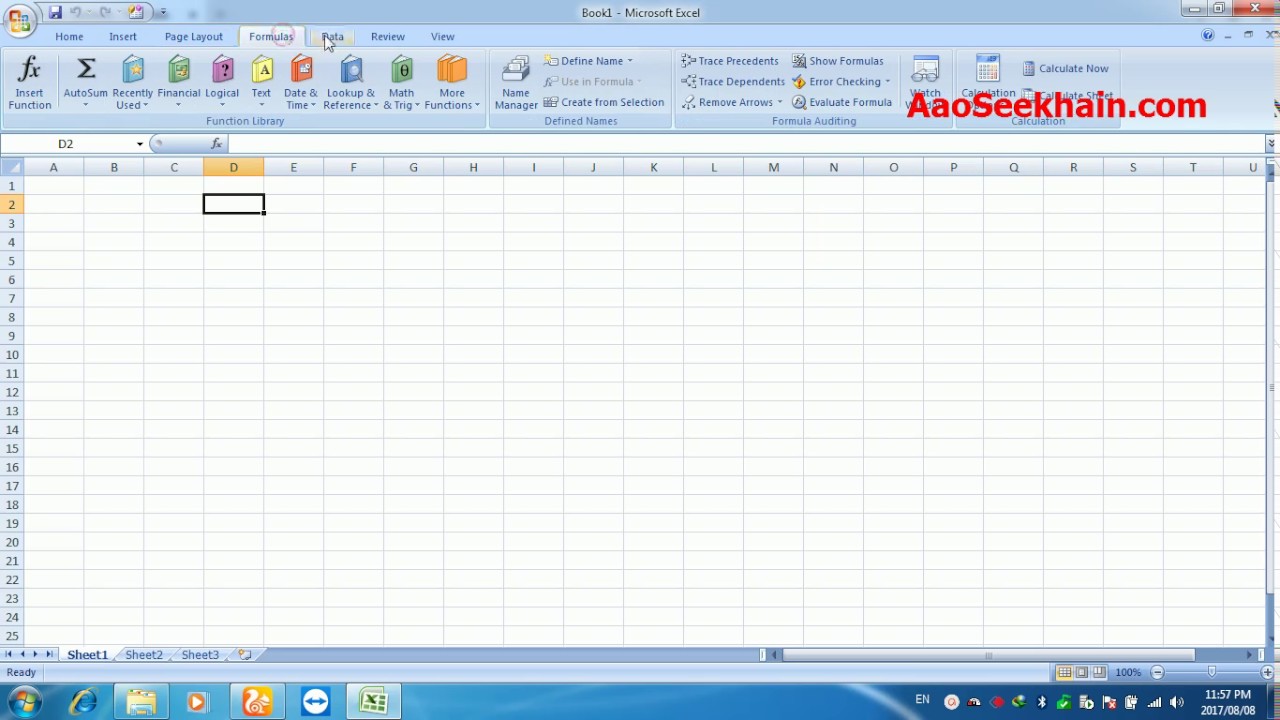Open Calculation Options
The image size is (1280, 720).
[988, 83]
